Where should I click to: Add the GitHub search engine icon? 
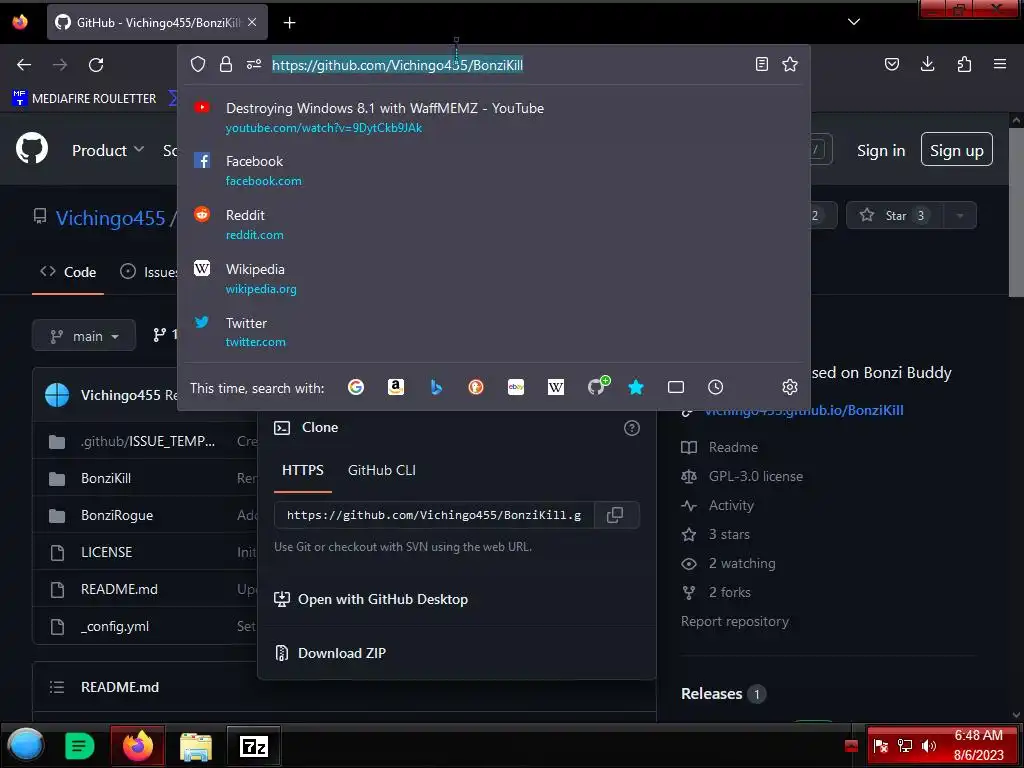(597, 386)
